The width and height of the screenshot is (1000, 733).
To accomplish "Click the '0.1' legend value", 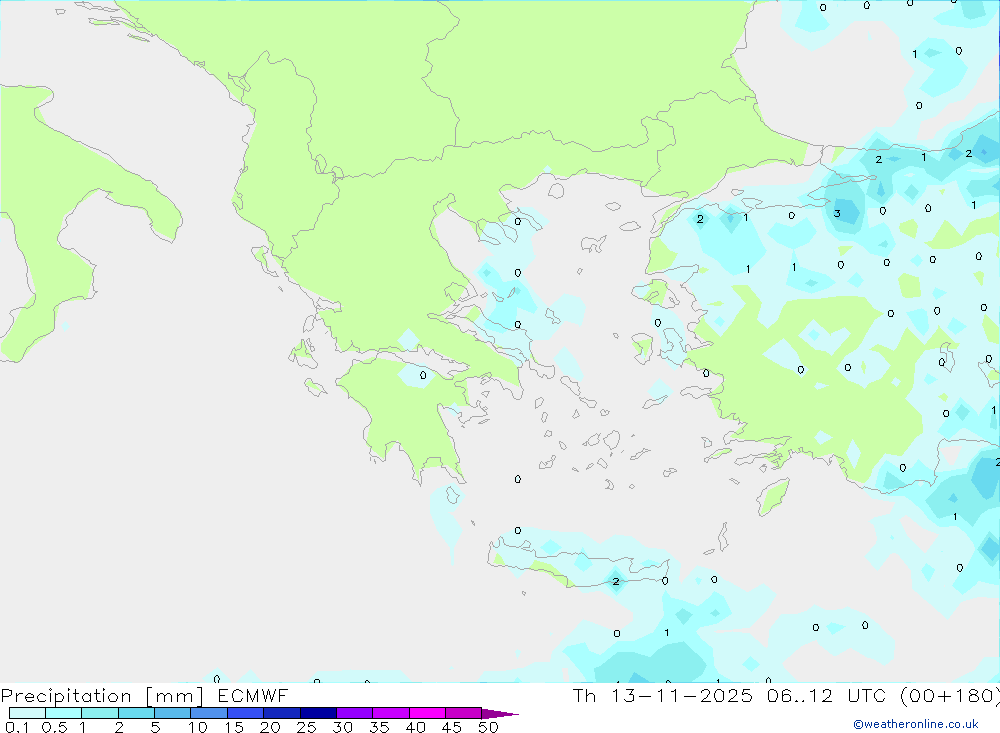I will coord(17,727).
